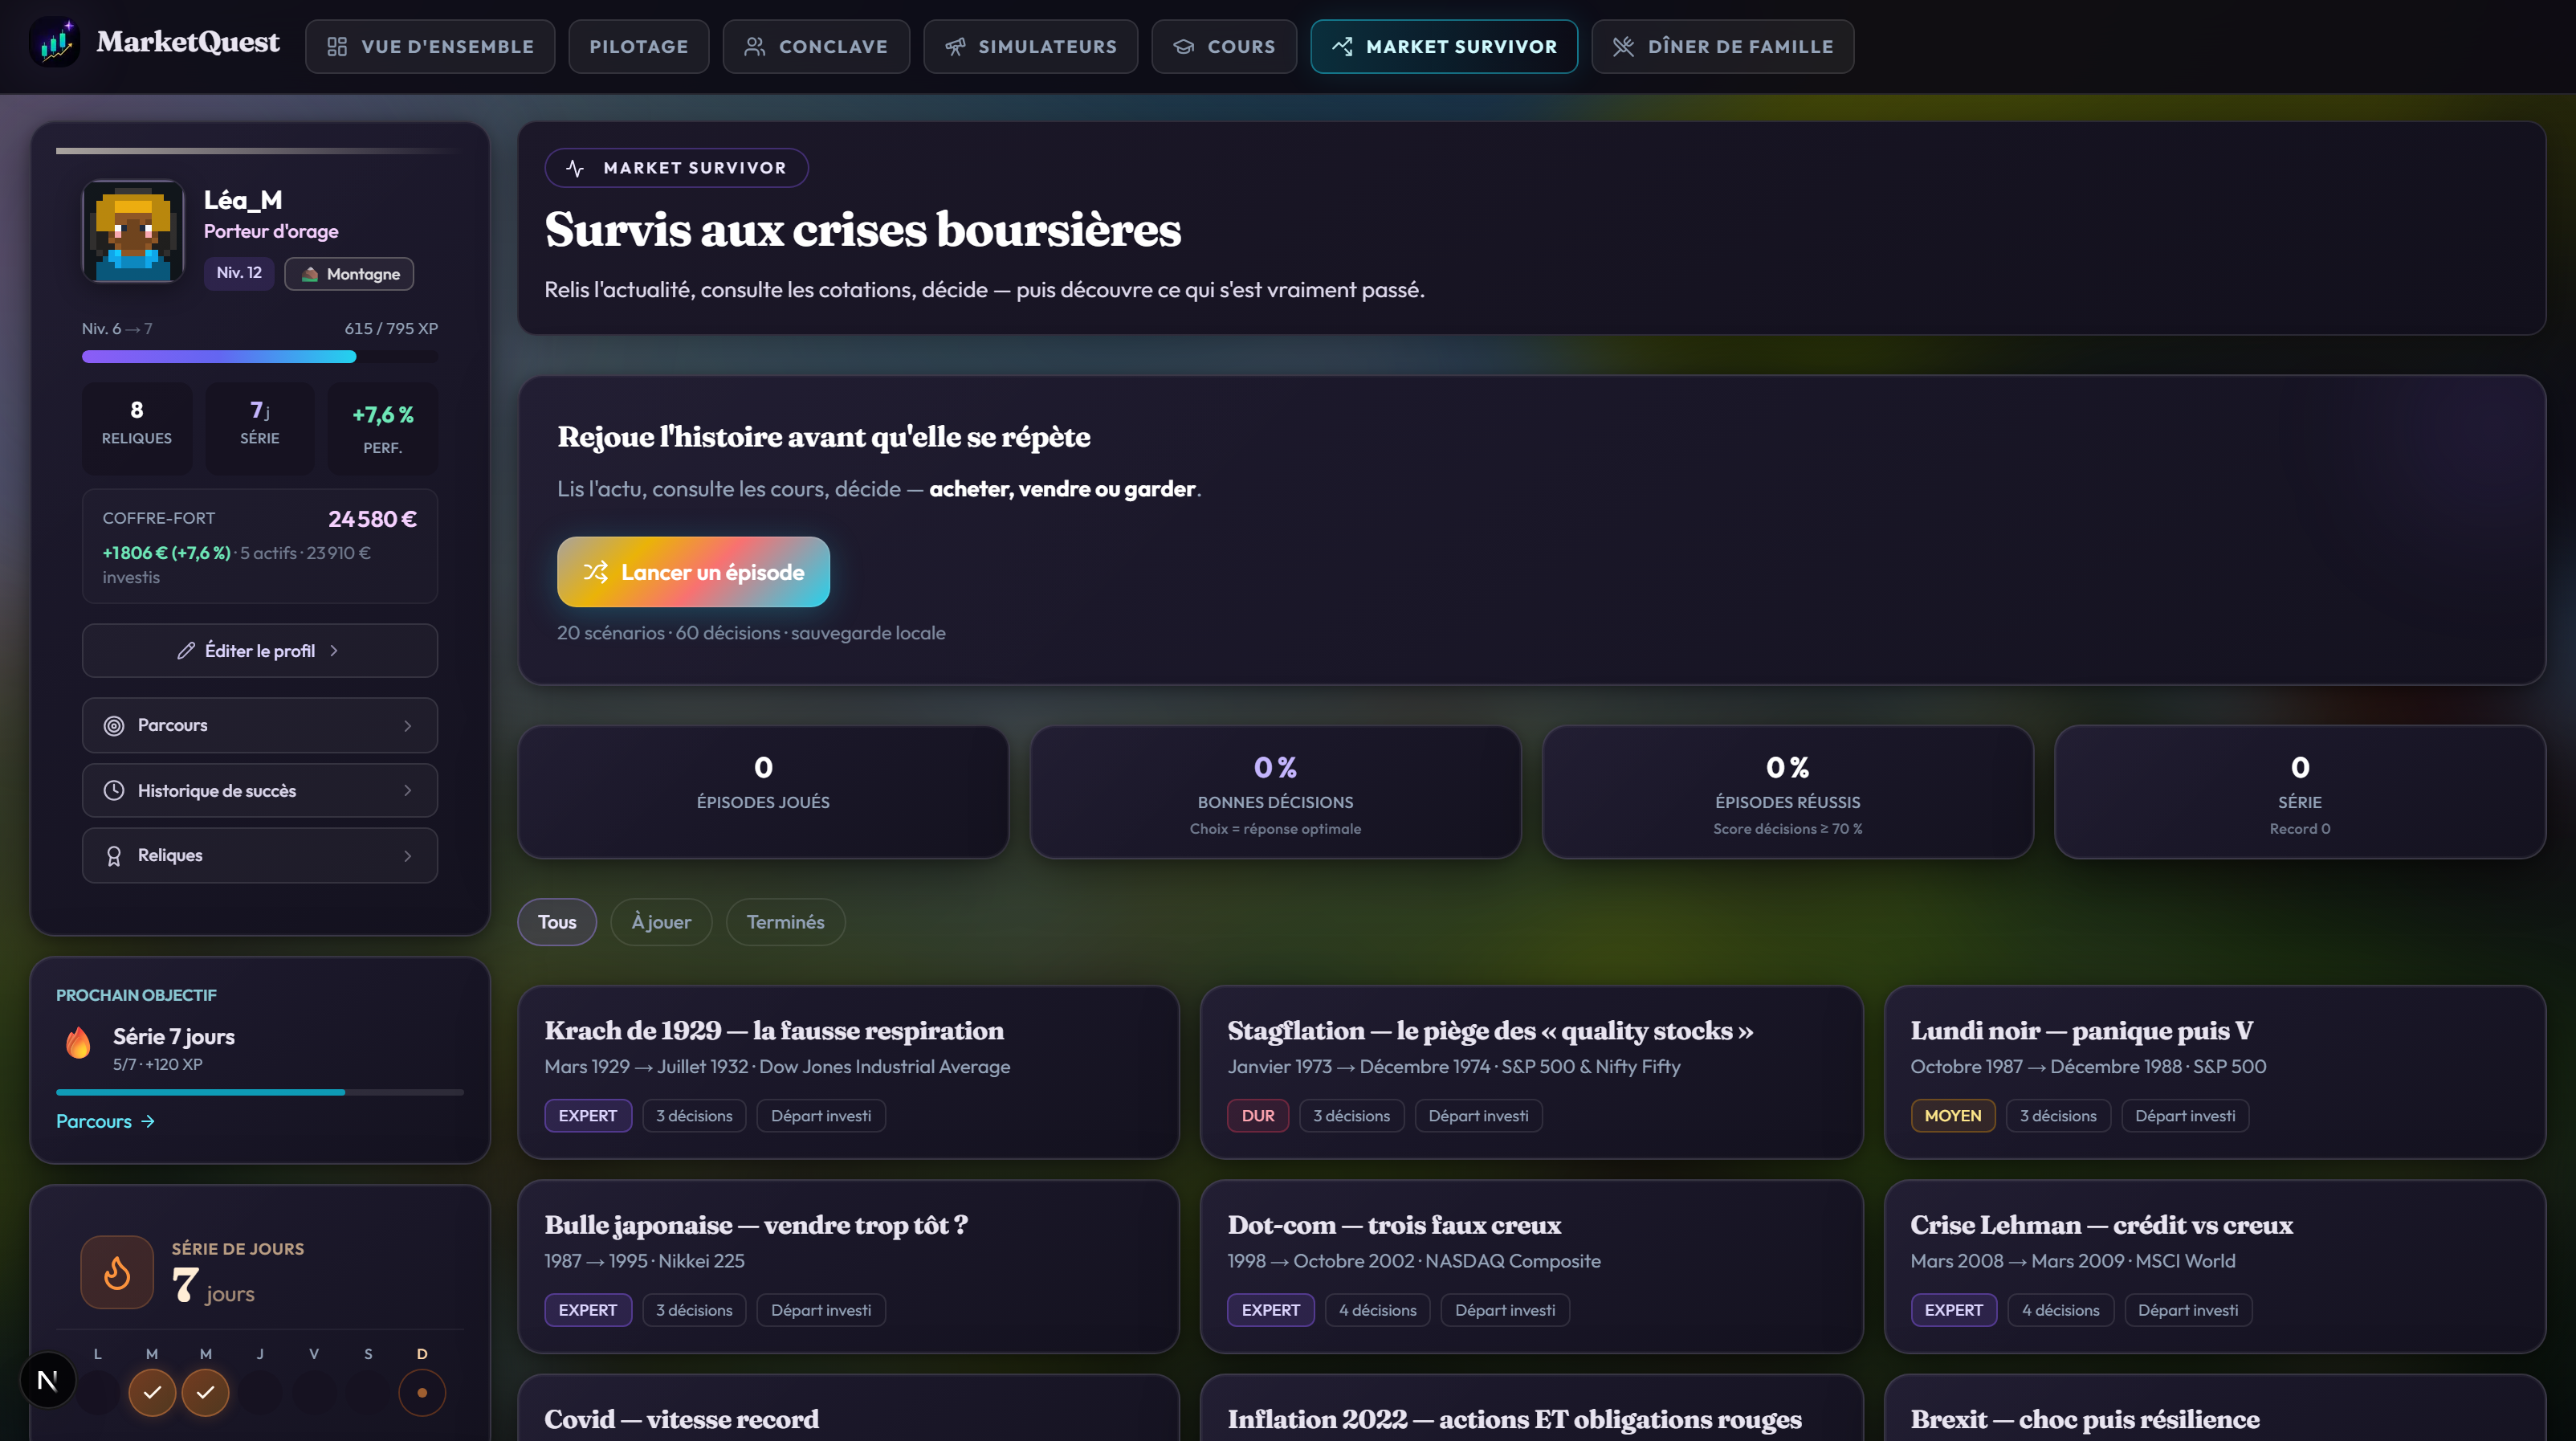Open the Pilotage tab
The height and width of the screenshot is (1441, 2576).
639,47
